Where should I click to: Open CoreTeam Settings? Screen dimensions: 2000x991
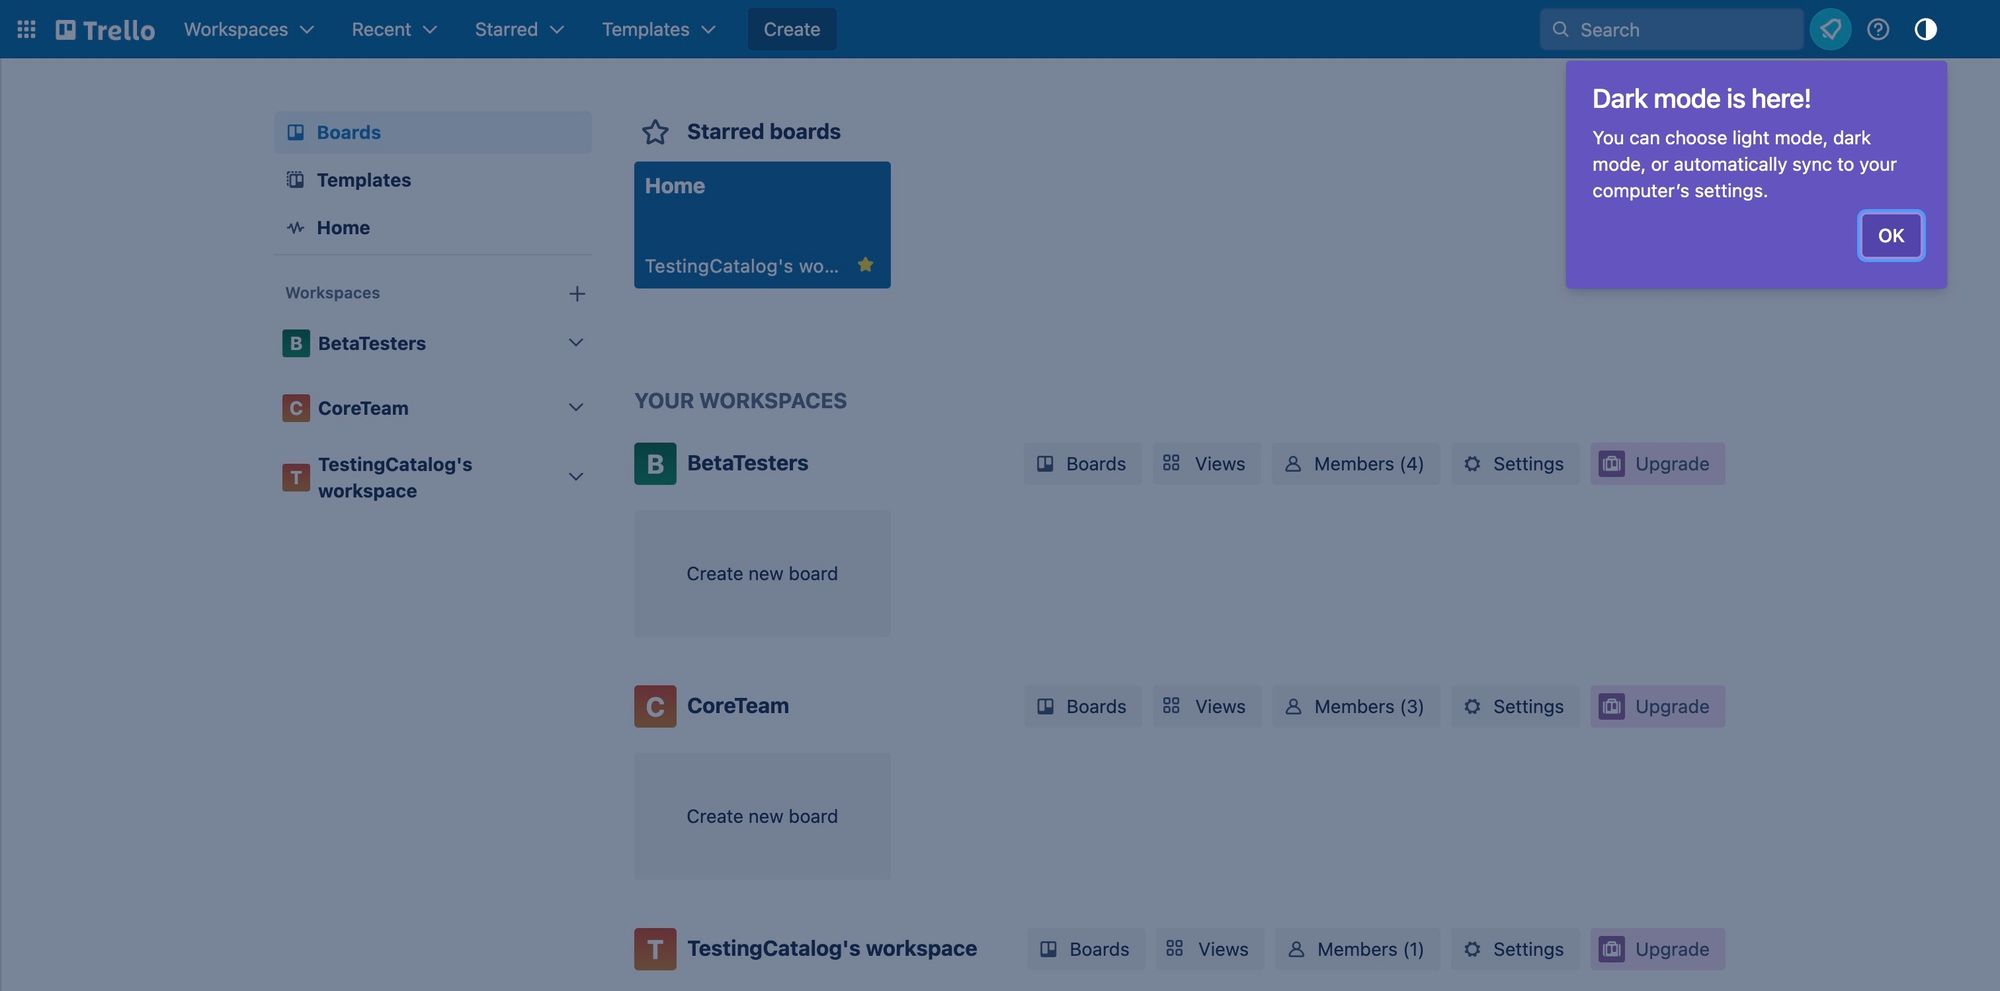pos(1515,706)
